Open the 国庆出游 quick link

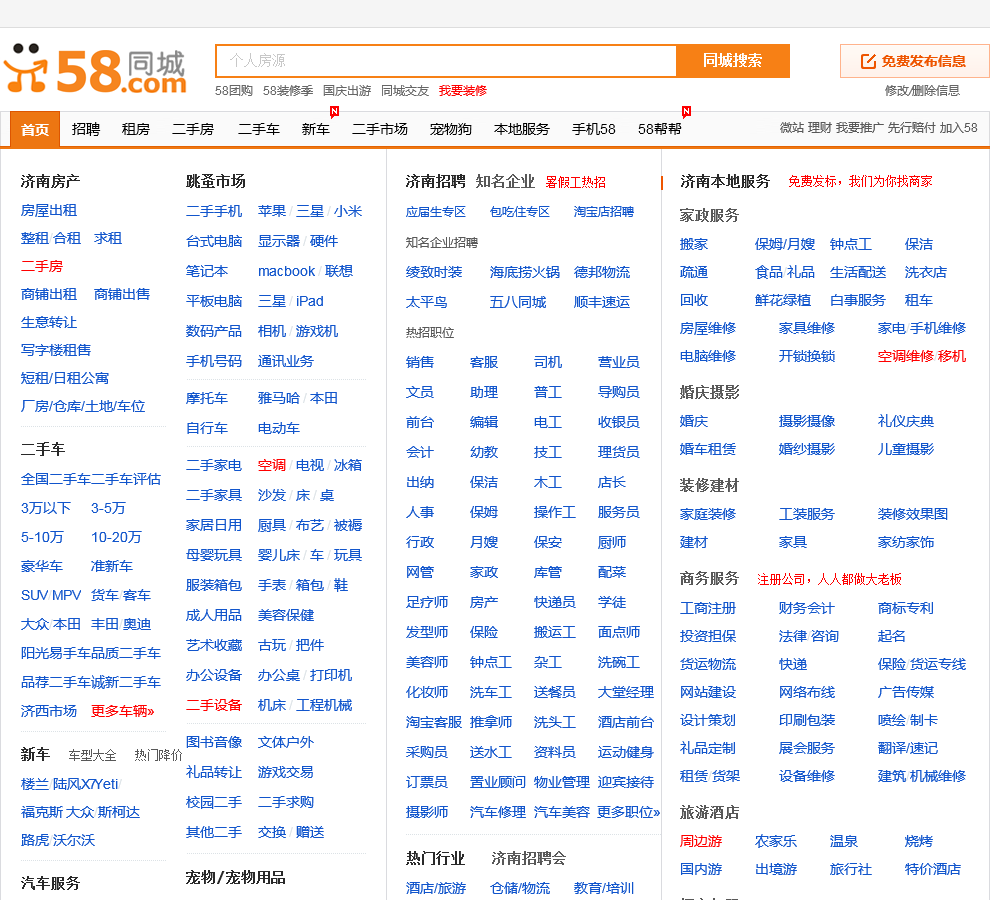coord(347,91)
